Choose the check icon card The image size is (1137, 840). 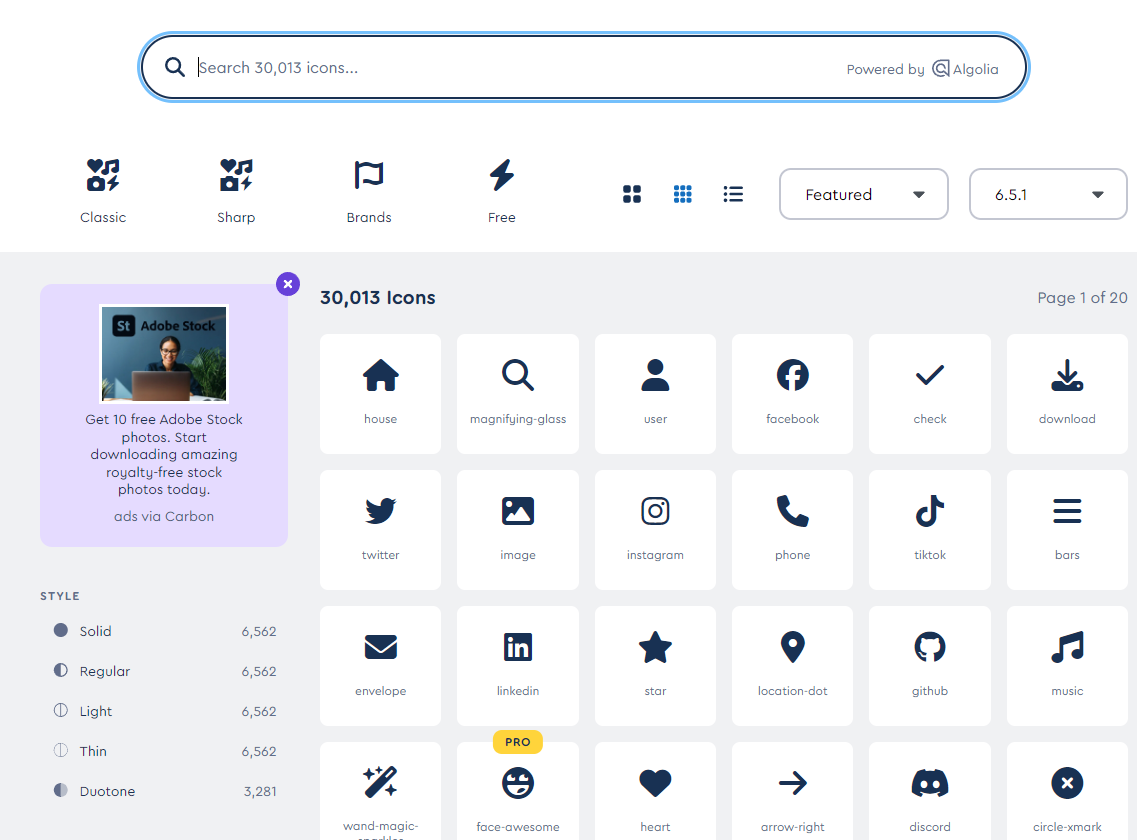pos(930,394)
